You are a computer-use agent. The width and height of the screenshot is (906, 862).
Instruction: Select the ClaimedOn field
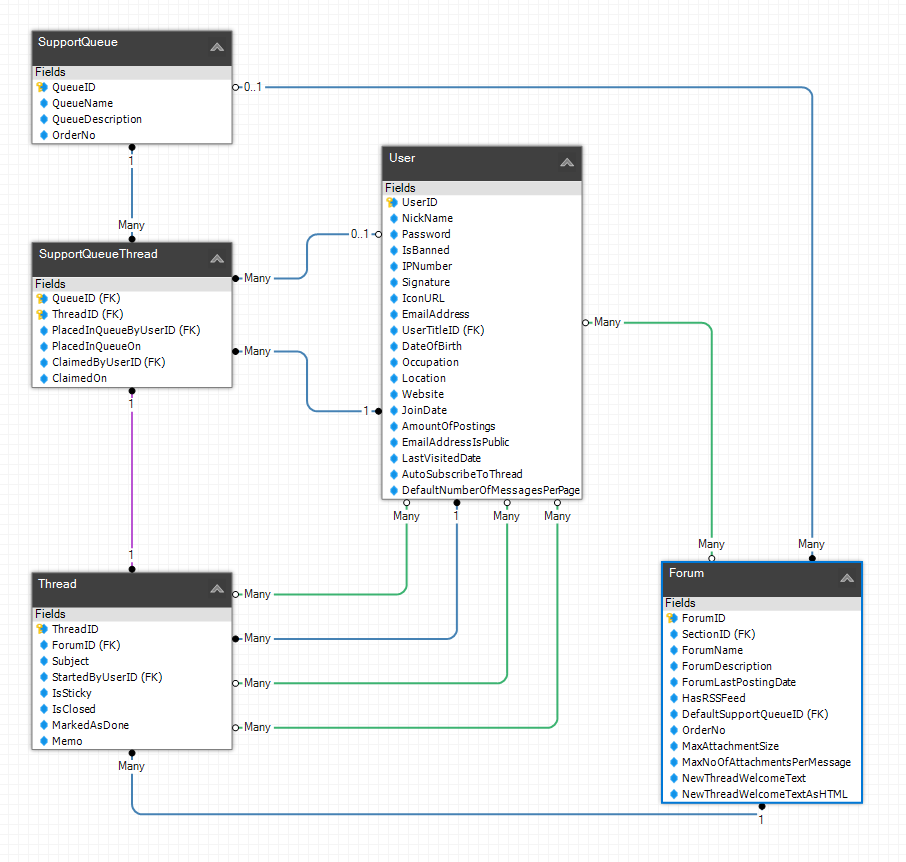click(132, 378)
